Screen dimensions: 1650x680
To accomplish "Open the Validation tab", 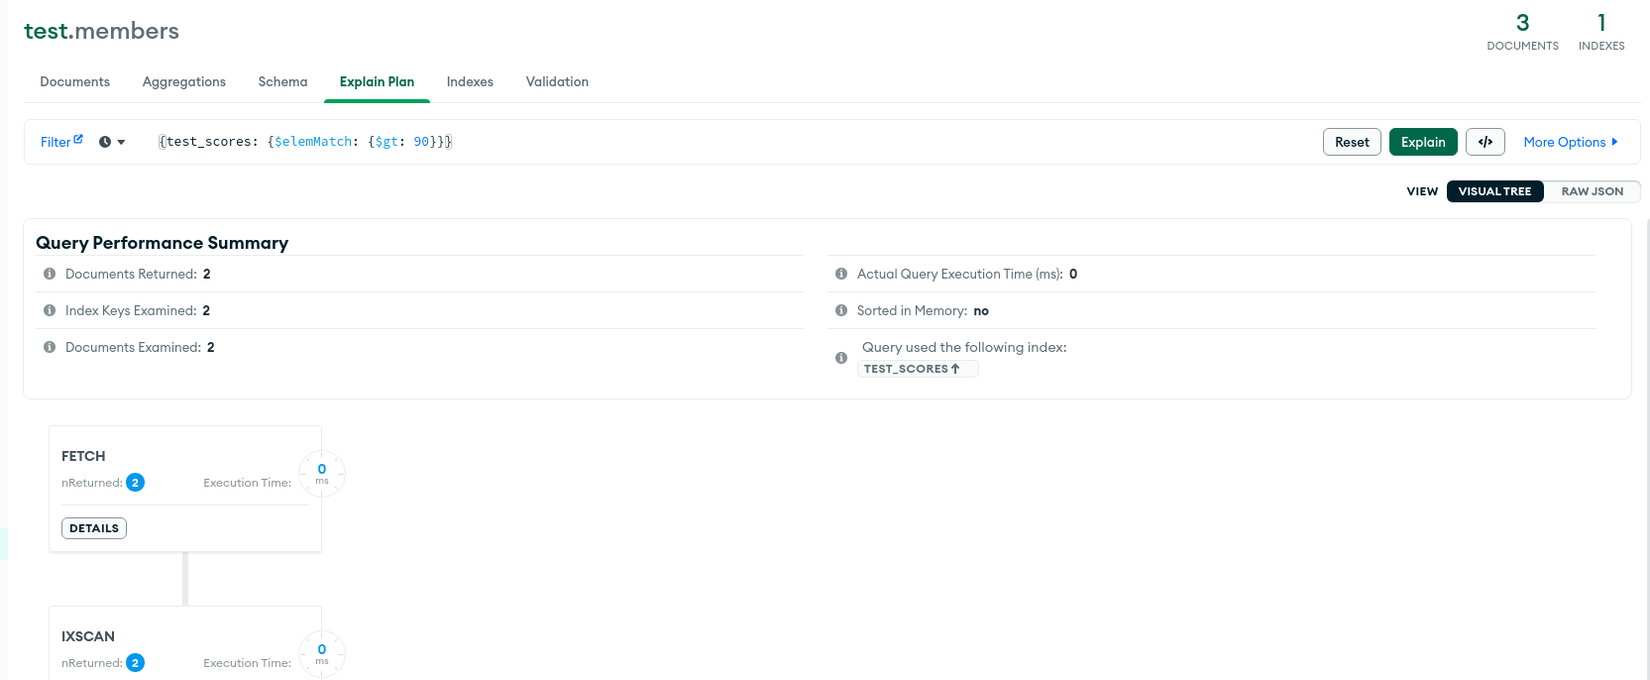I will click(557, 82).
